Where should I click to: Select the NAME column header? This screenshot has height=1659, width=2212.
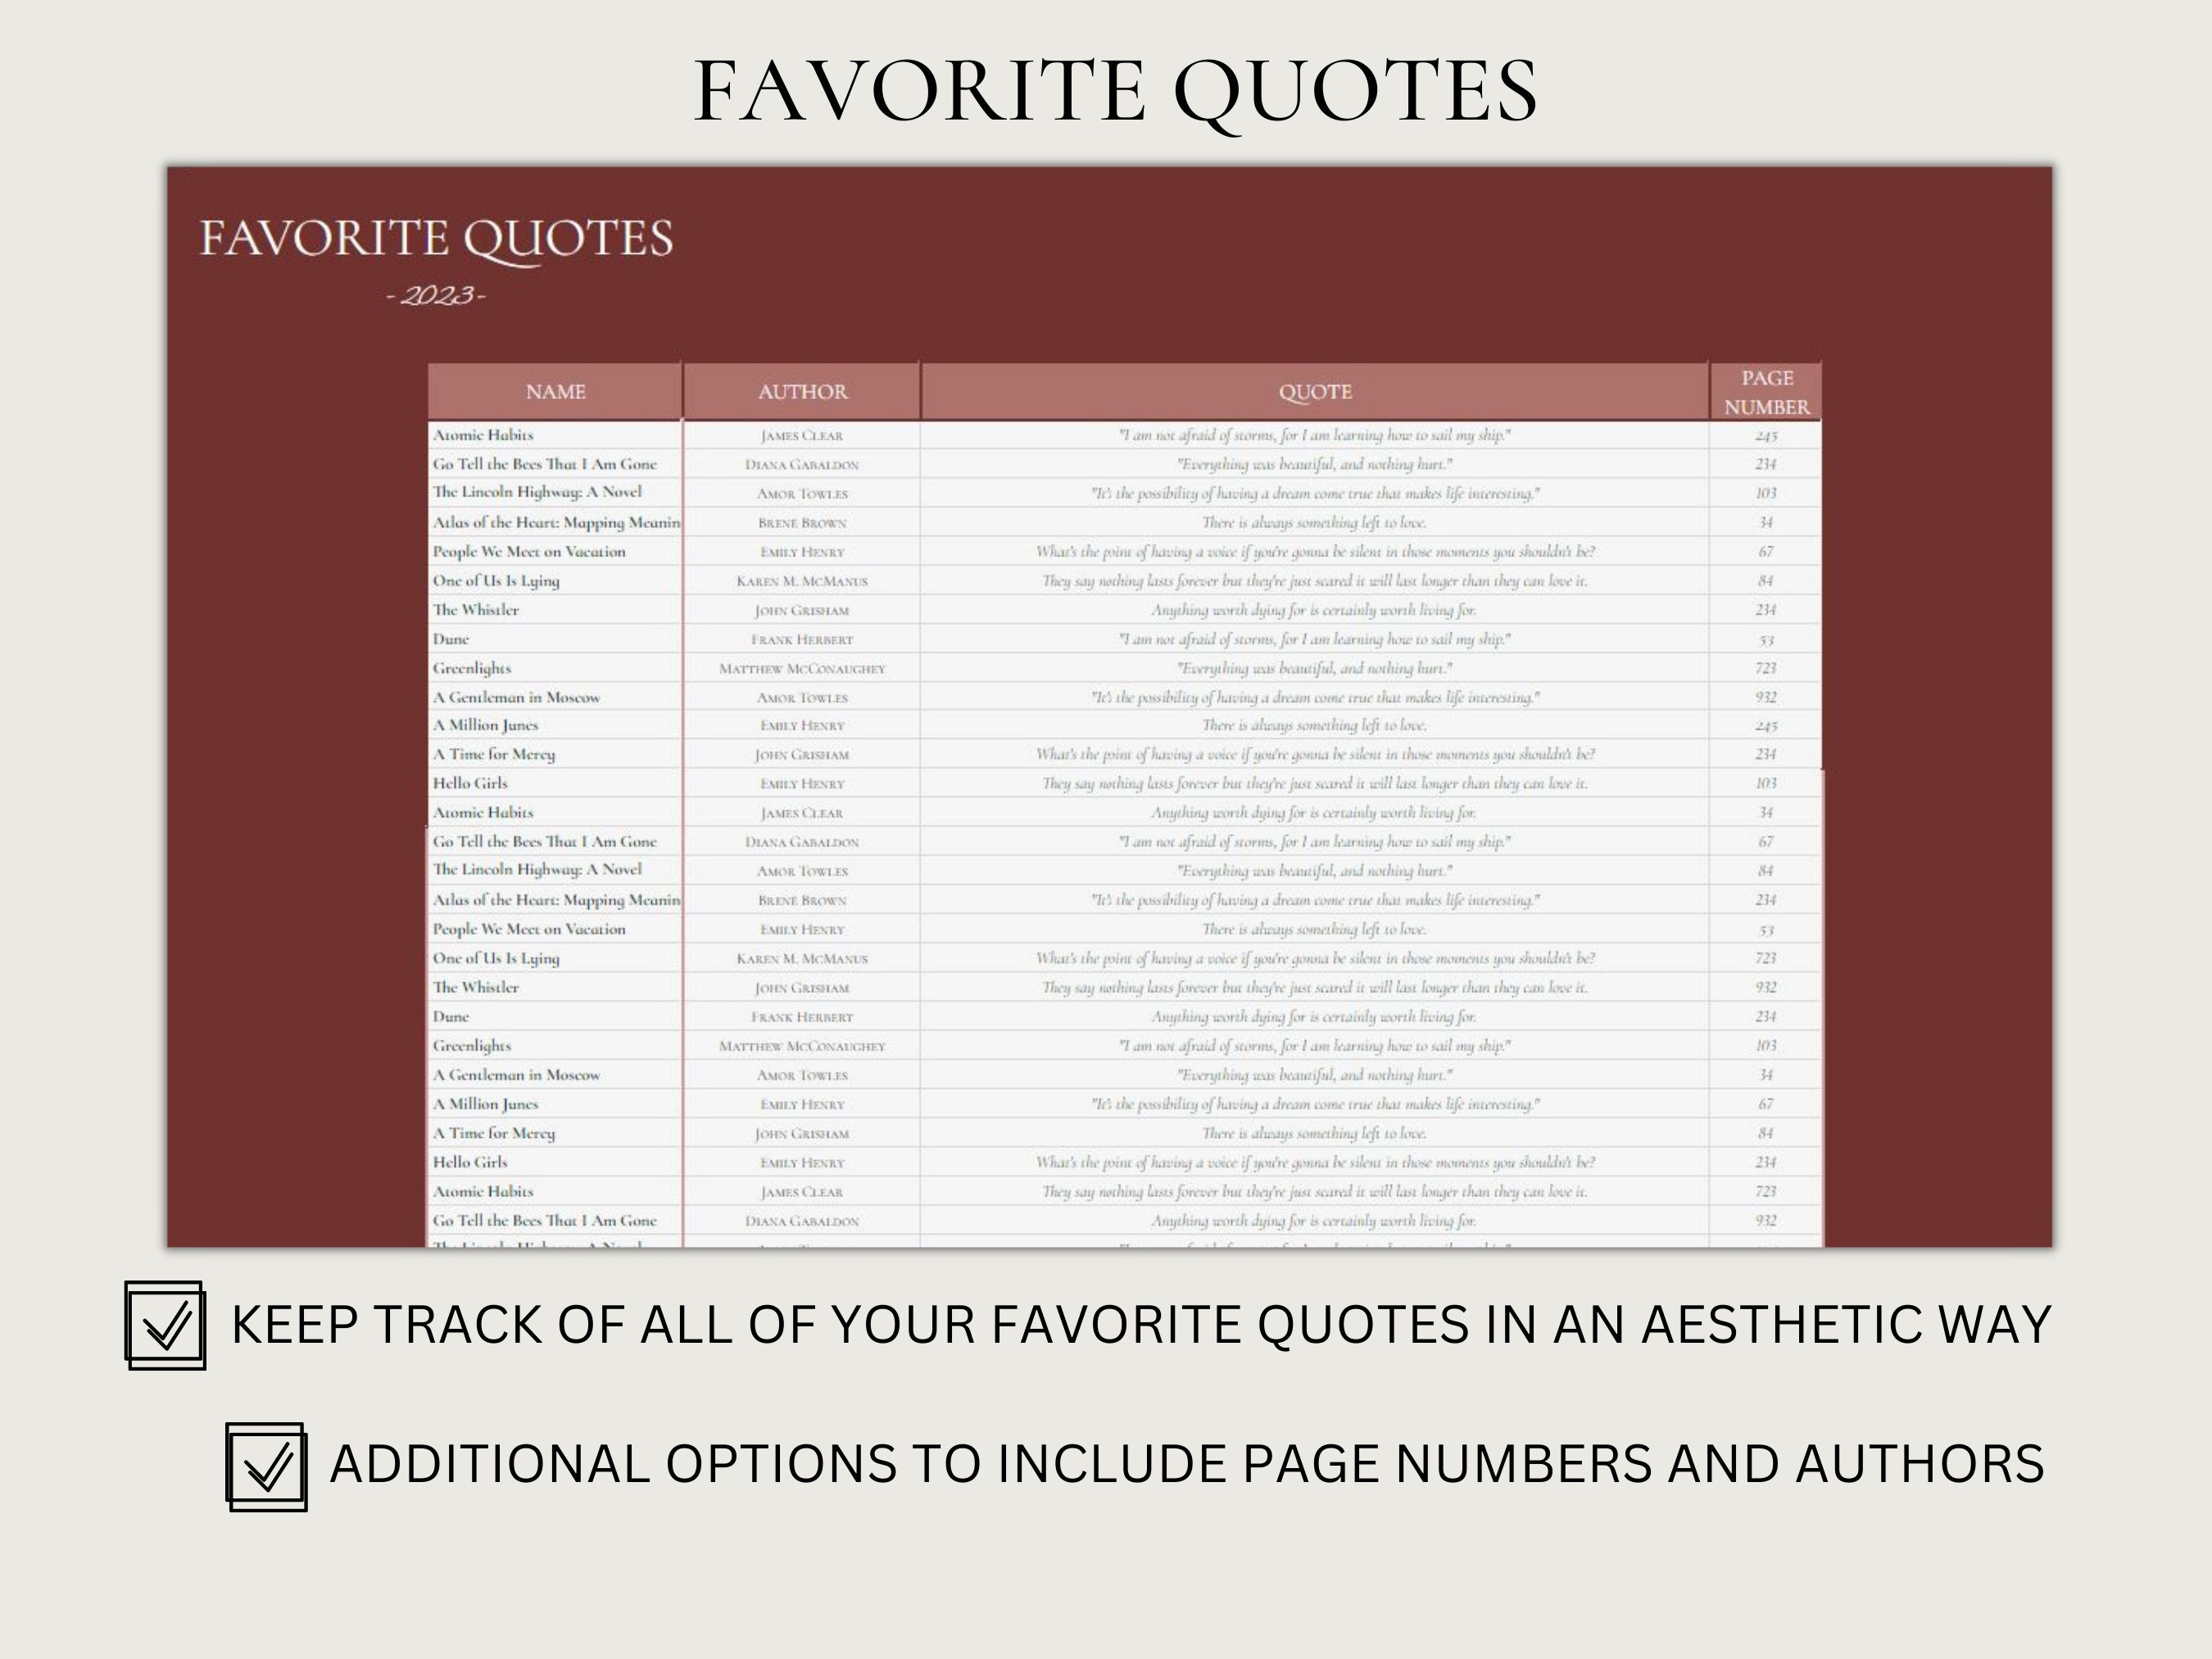(555, 392)
